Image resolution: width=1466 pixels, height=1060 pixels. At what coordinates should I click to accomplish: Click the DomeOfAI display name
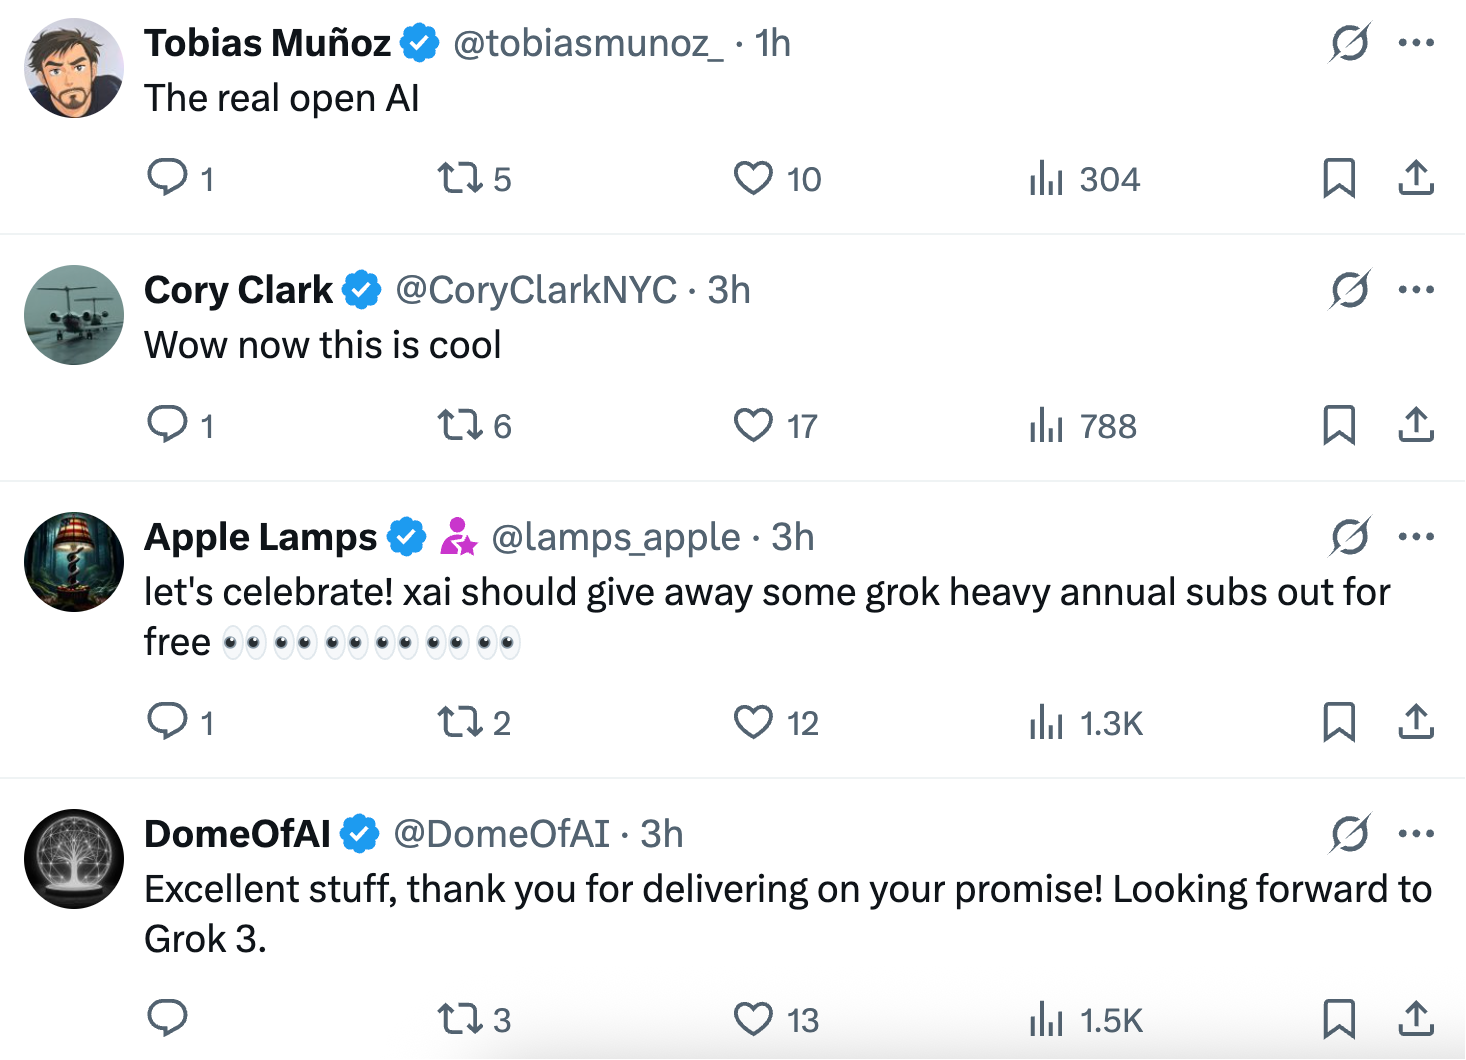click(x=237, y=834)
